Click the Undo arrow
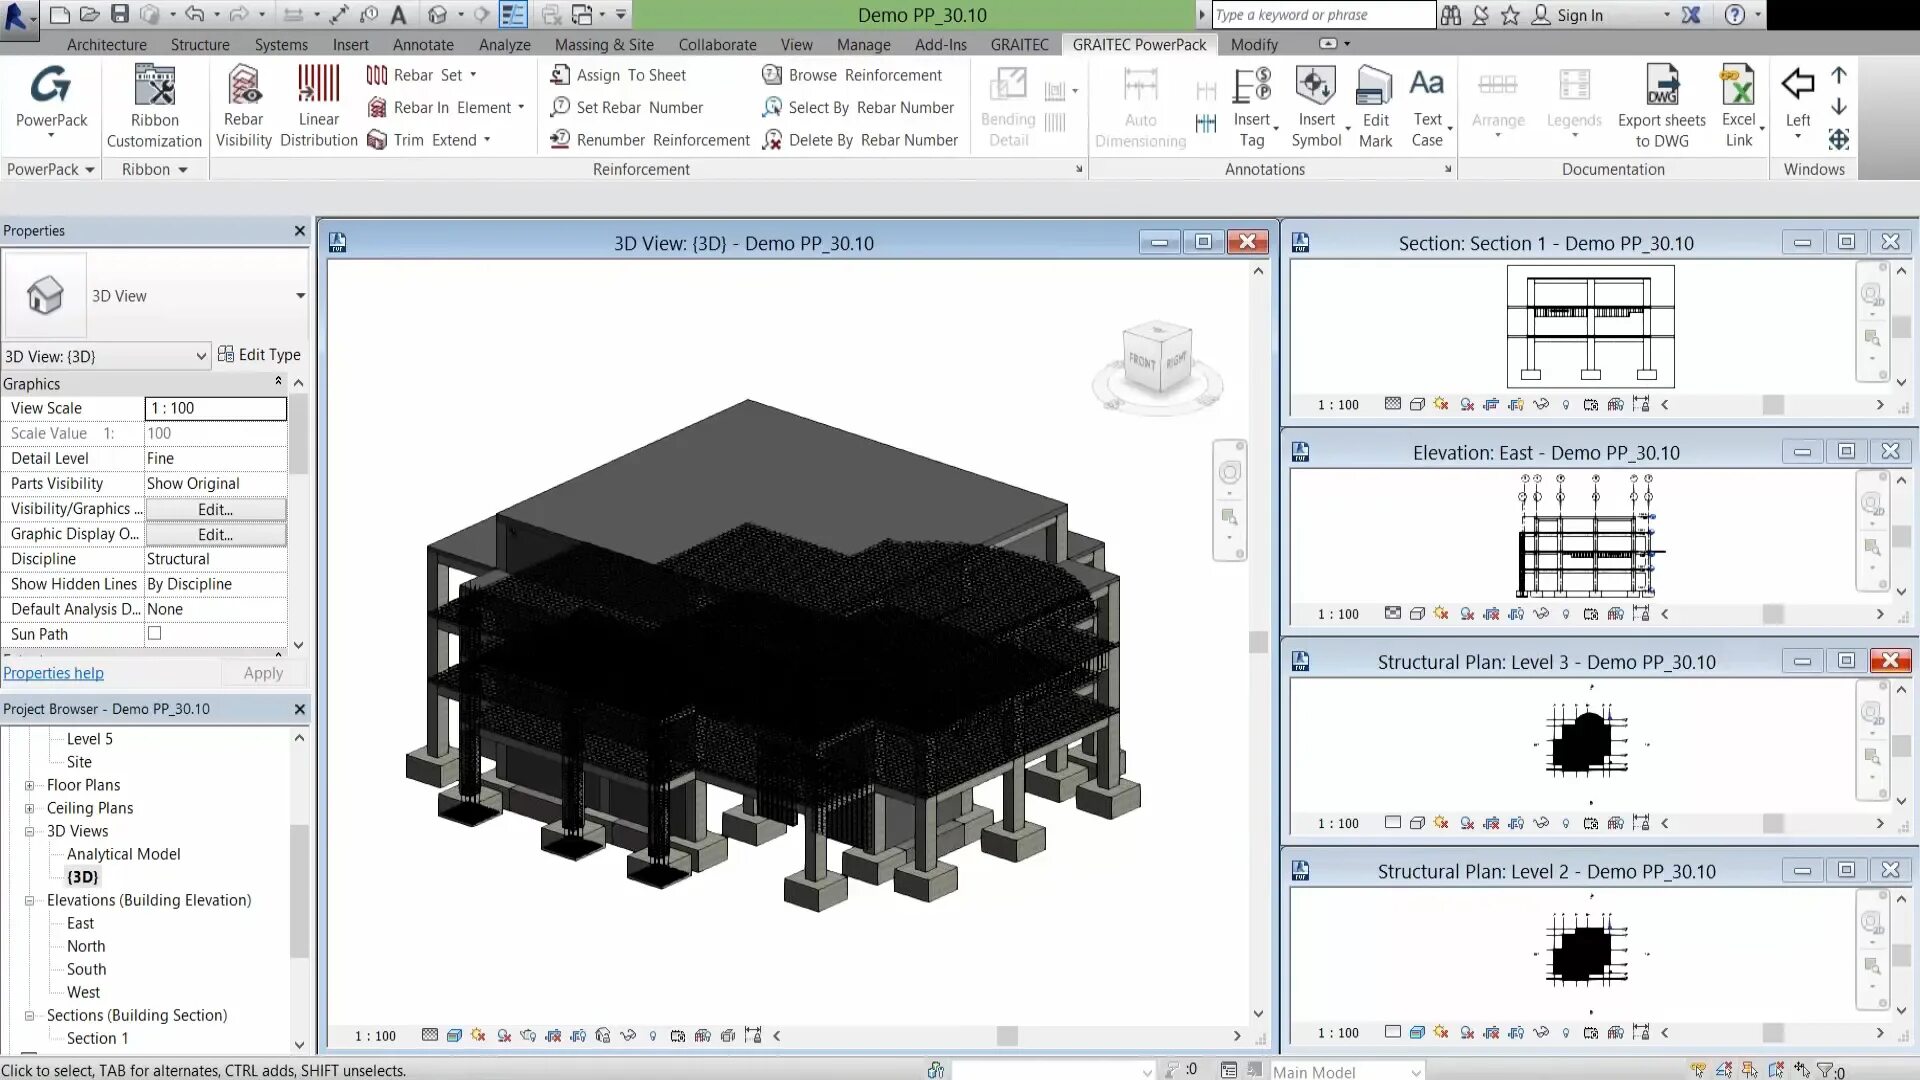 195,14
